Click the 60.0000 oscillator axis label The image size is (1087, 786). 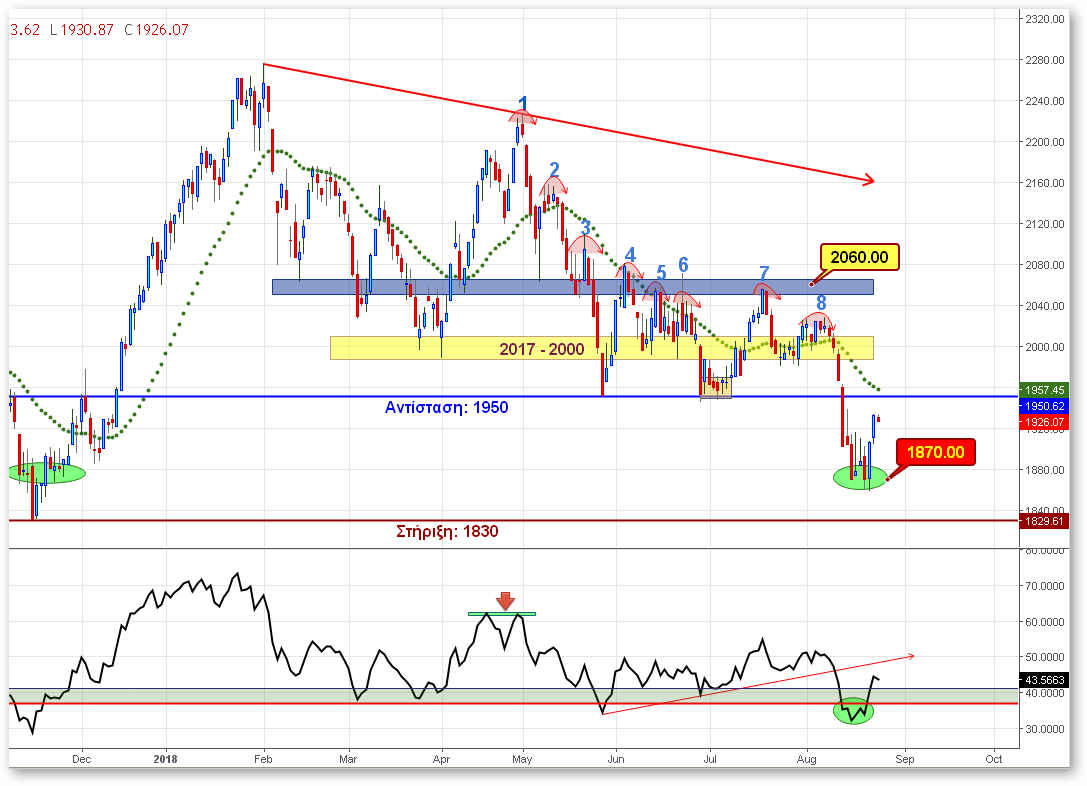tap(1045, 622)
